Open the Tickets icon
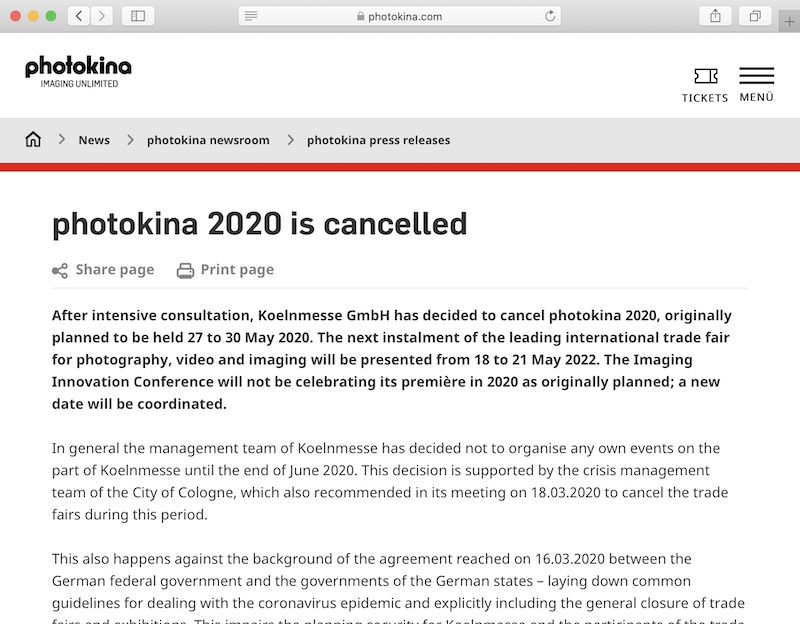The image size is (800, 624). click(705, 77)
